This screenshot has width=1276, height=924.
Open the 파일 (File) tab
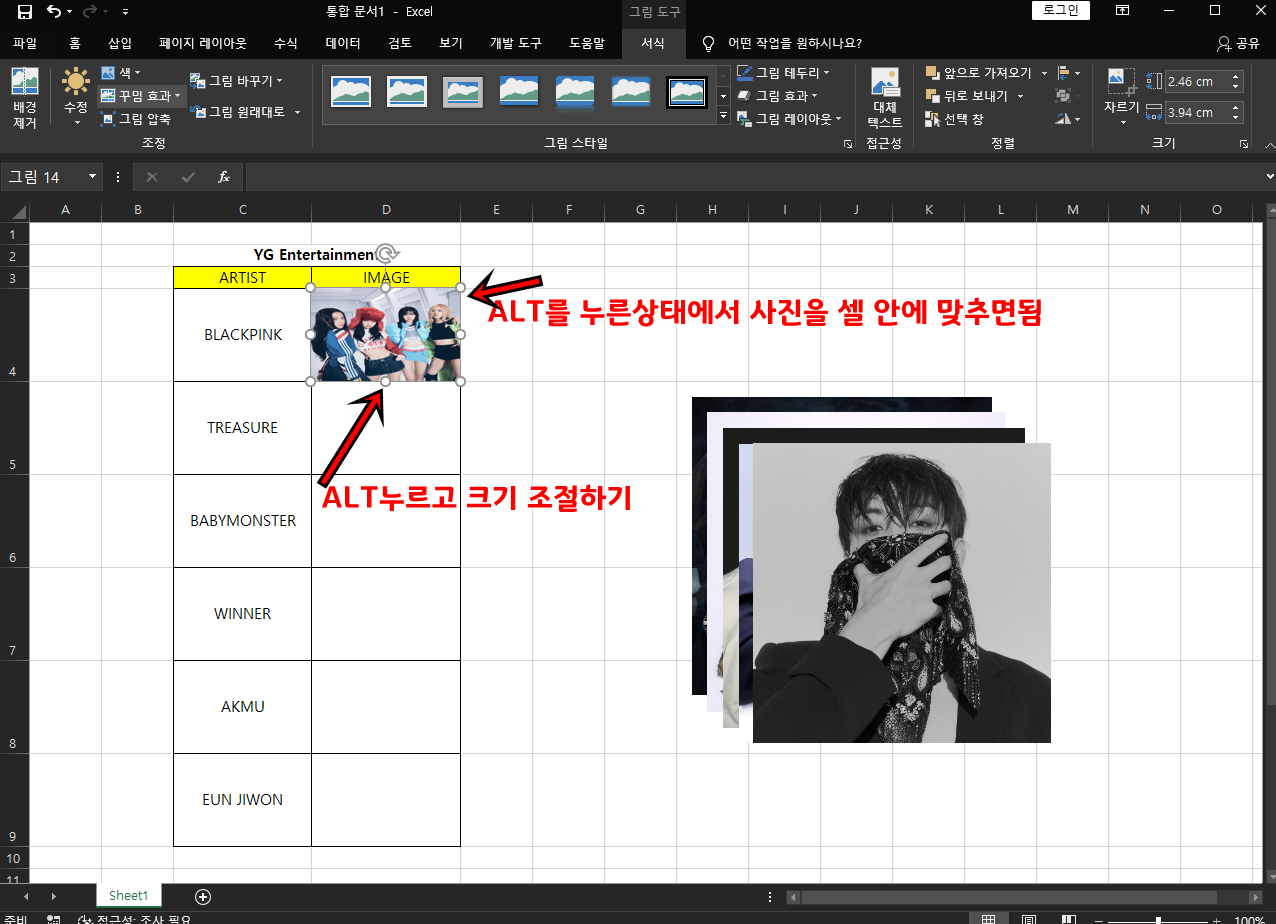tap(25, 43)
